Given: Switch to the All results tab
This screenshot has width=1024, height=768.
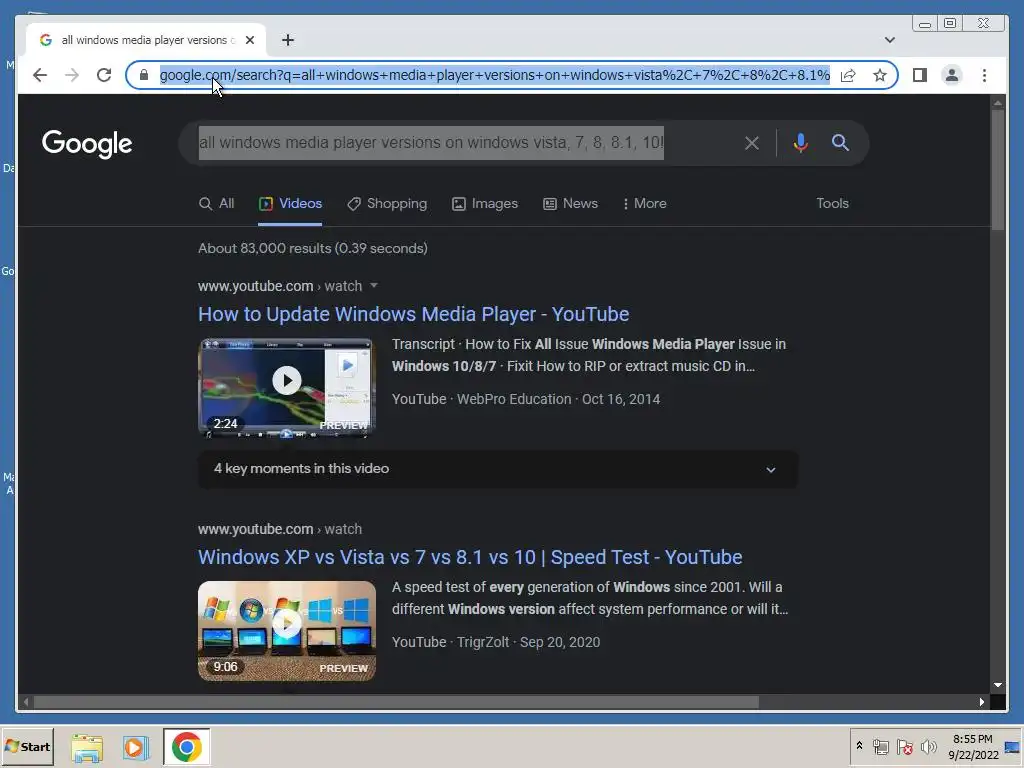Looking at the screenshot, I should click(216, 204).
